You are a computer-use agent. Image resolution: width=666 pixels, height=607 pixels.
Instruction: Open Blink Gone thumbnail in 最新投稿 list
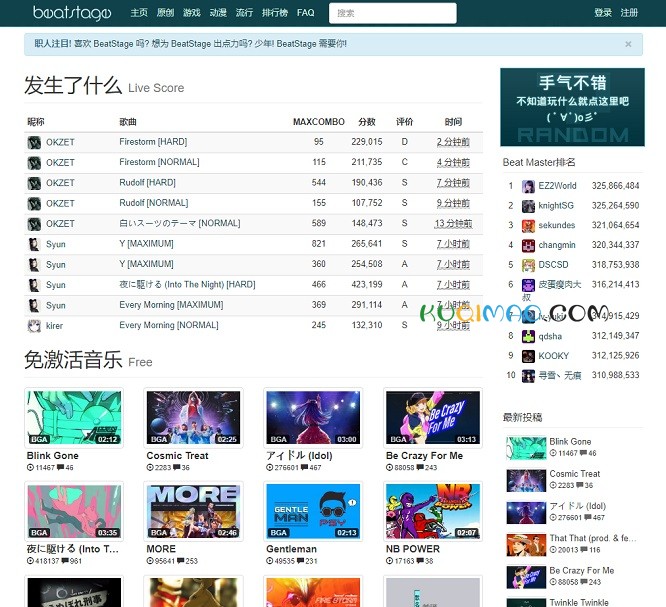pos(526,448)
